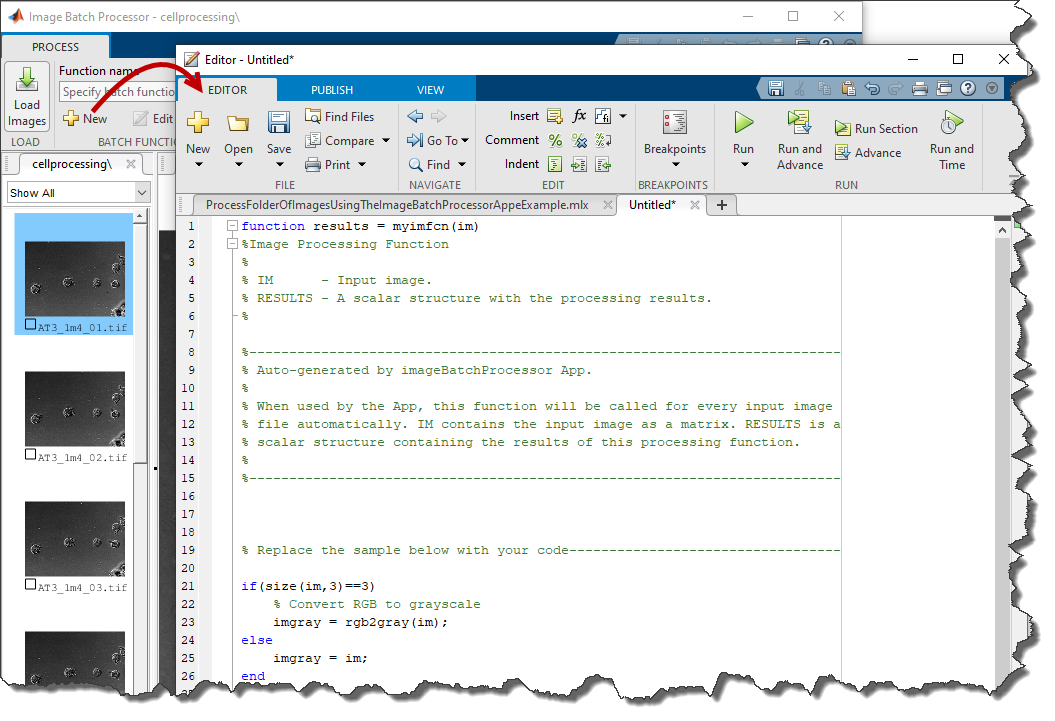Open the New dropdown arrow in Editor

pos(198,165)
